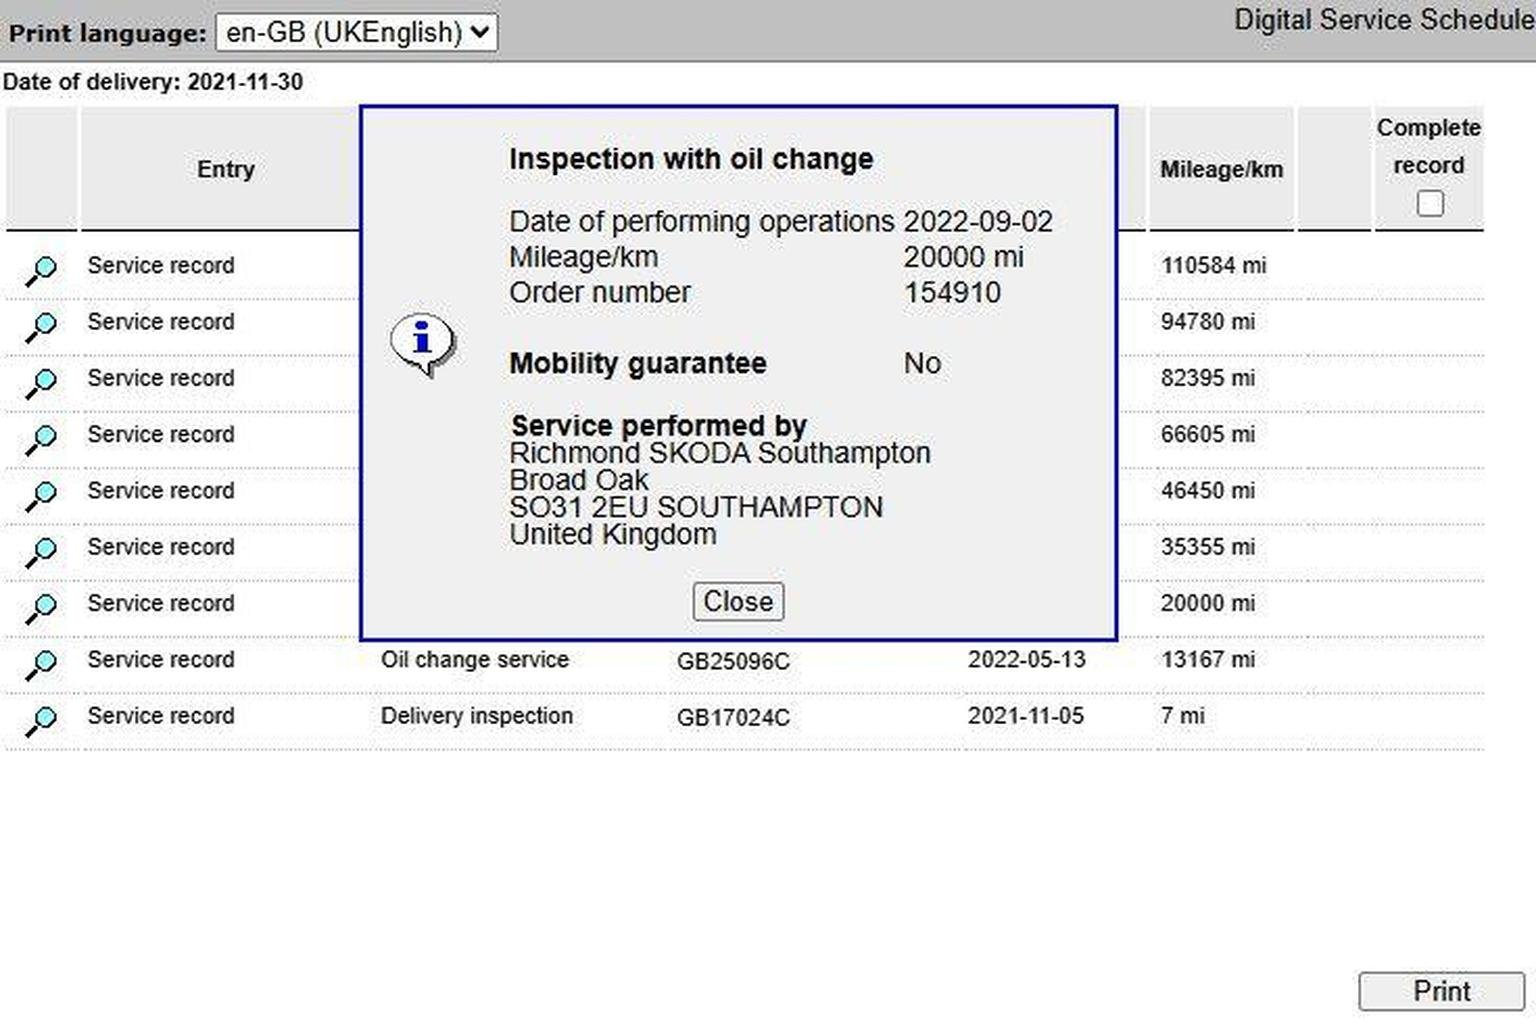This screenshot has height=1028, width=1536.
Task: Click date 2021-11-05 in table
Action: click(1026, 716)
